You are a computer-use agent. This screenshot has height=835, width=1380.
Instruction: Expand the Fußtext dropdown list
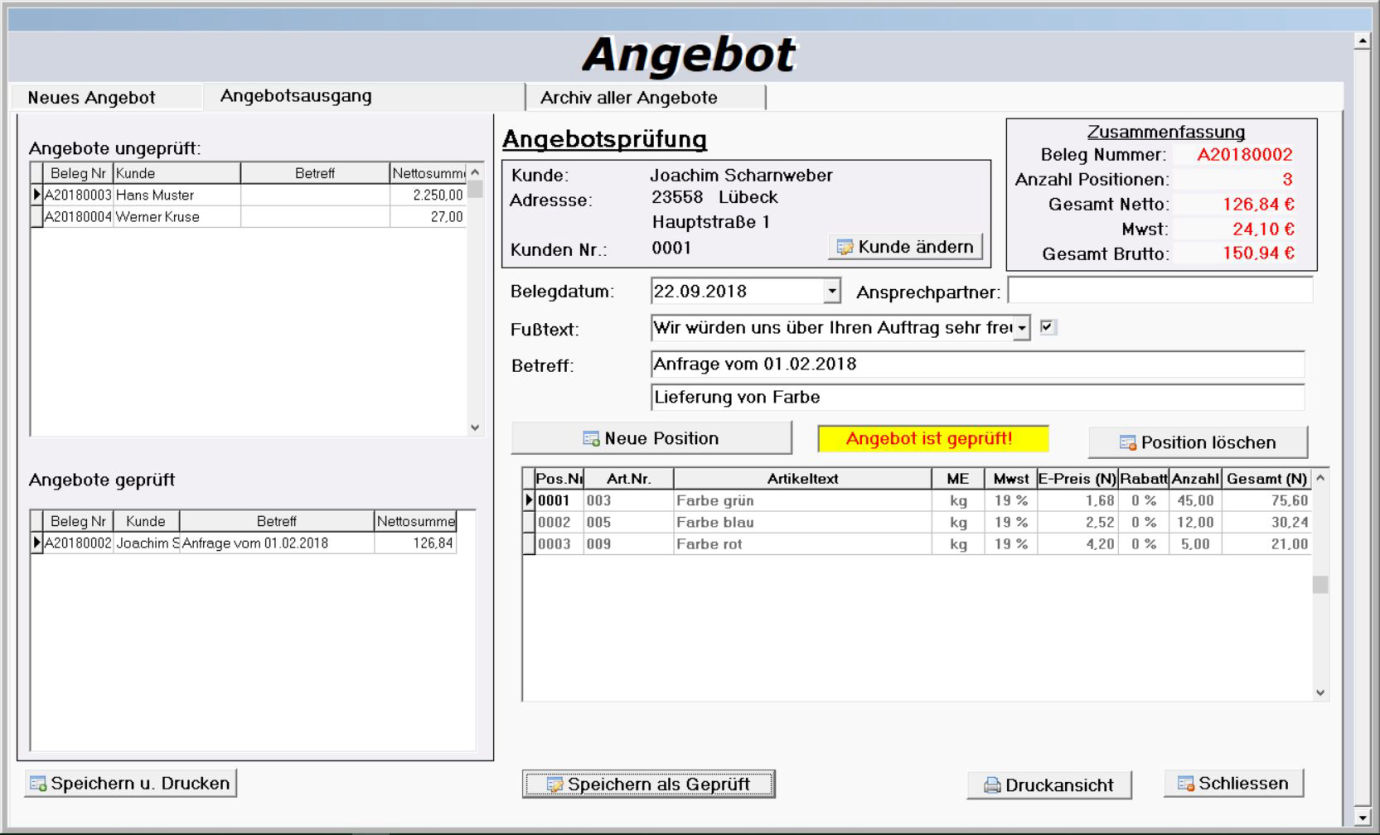tap(1021, 328)
